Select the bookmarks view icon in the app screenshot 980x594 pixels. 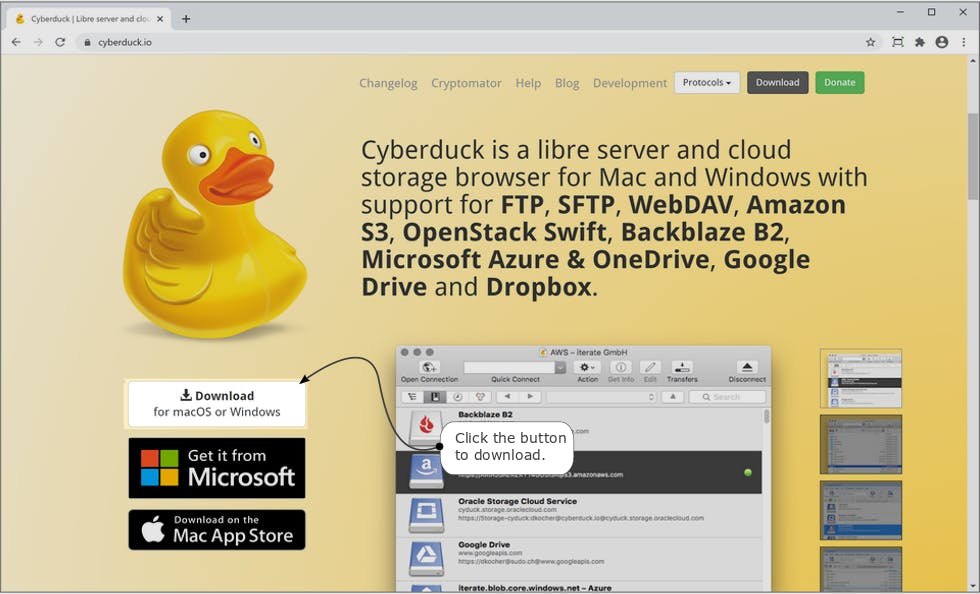pyautogui.click(x=435, y=397)
